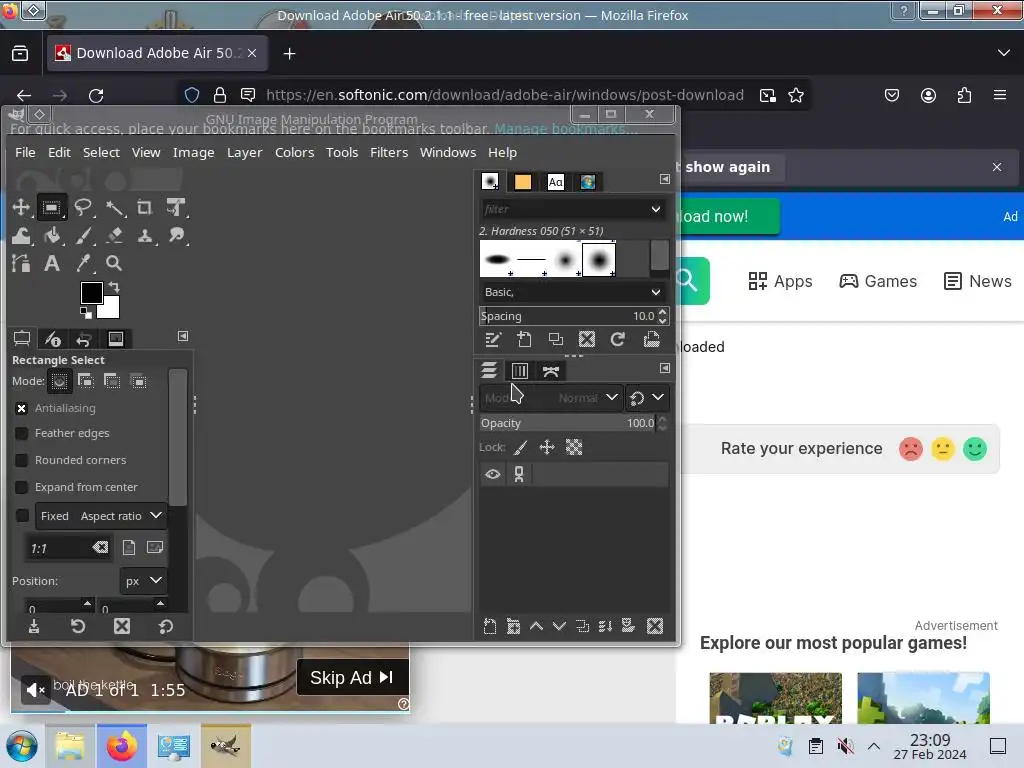This screenshot has width=1024, height=768.
Task: Open the Windows menu in GIMP
Action: [447, 153]
